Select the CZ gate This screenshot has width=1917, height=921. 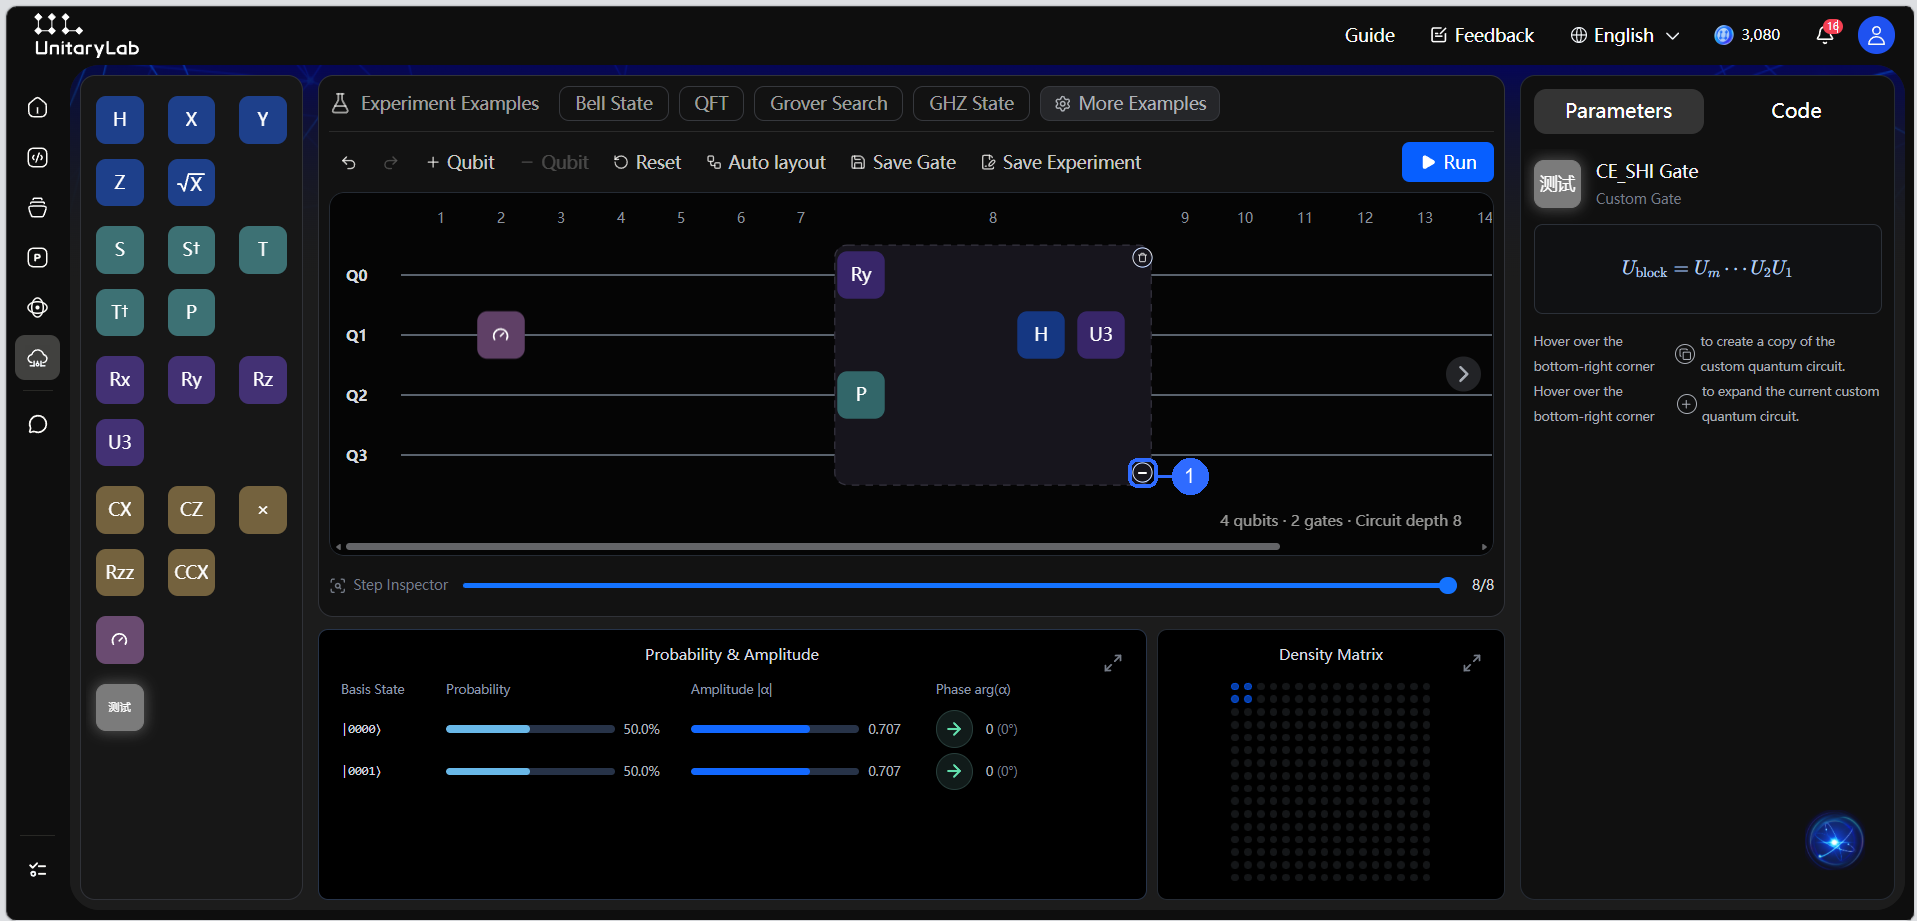click(191, 510)
